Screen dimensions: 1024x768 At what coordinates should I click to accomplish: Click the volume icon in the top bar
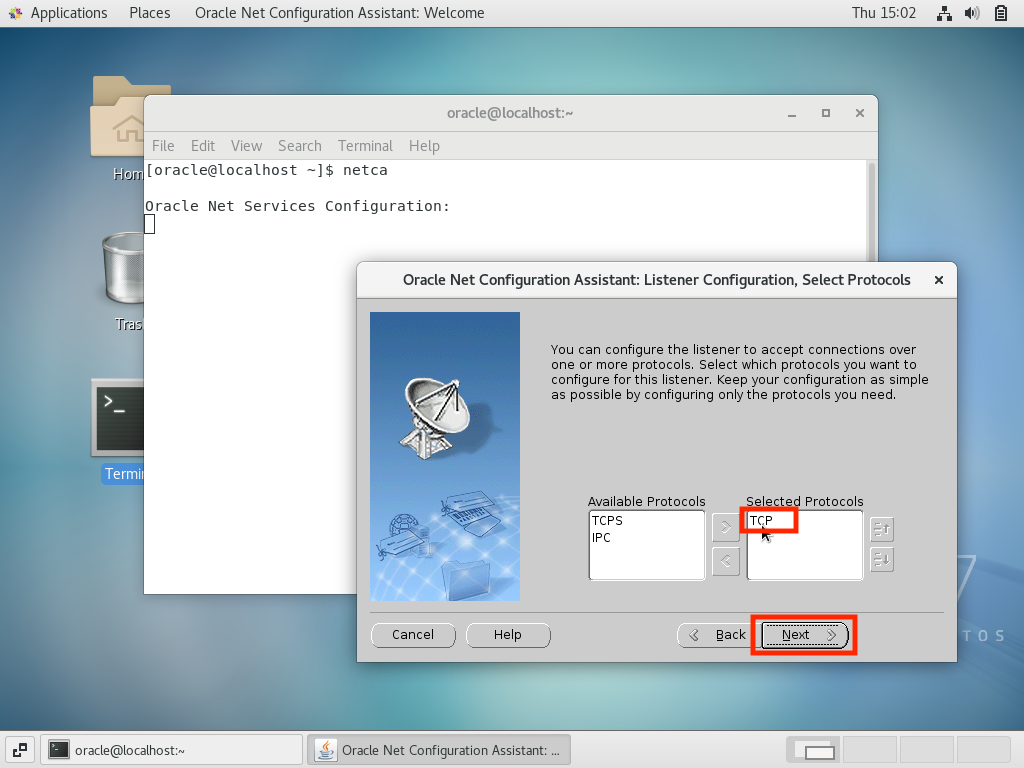pos(972,13)
